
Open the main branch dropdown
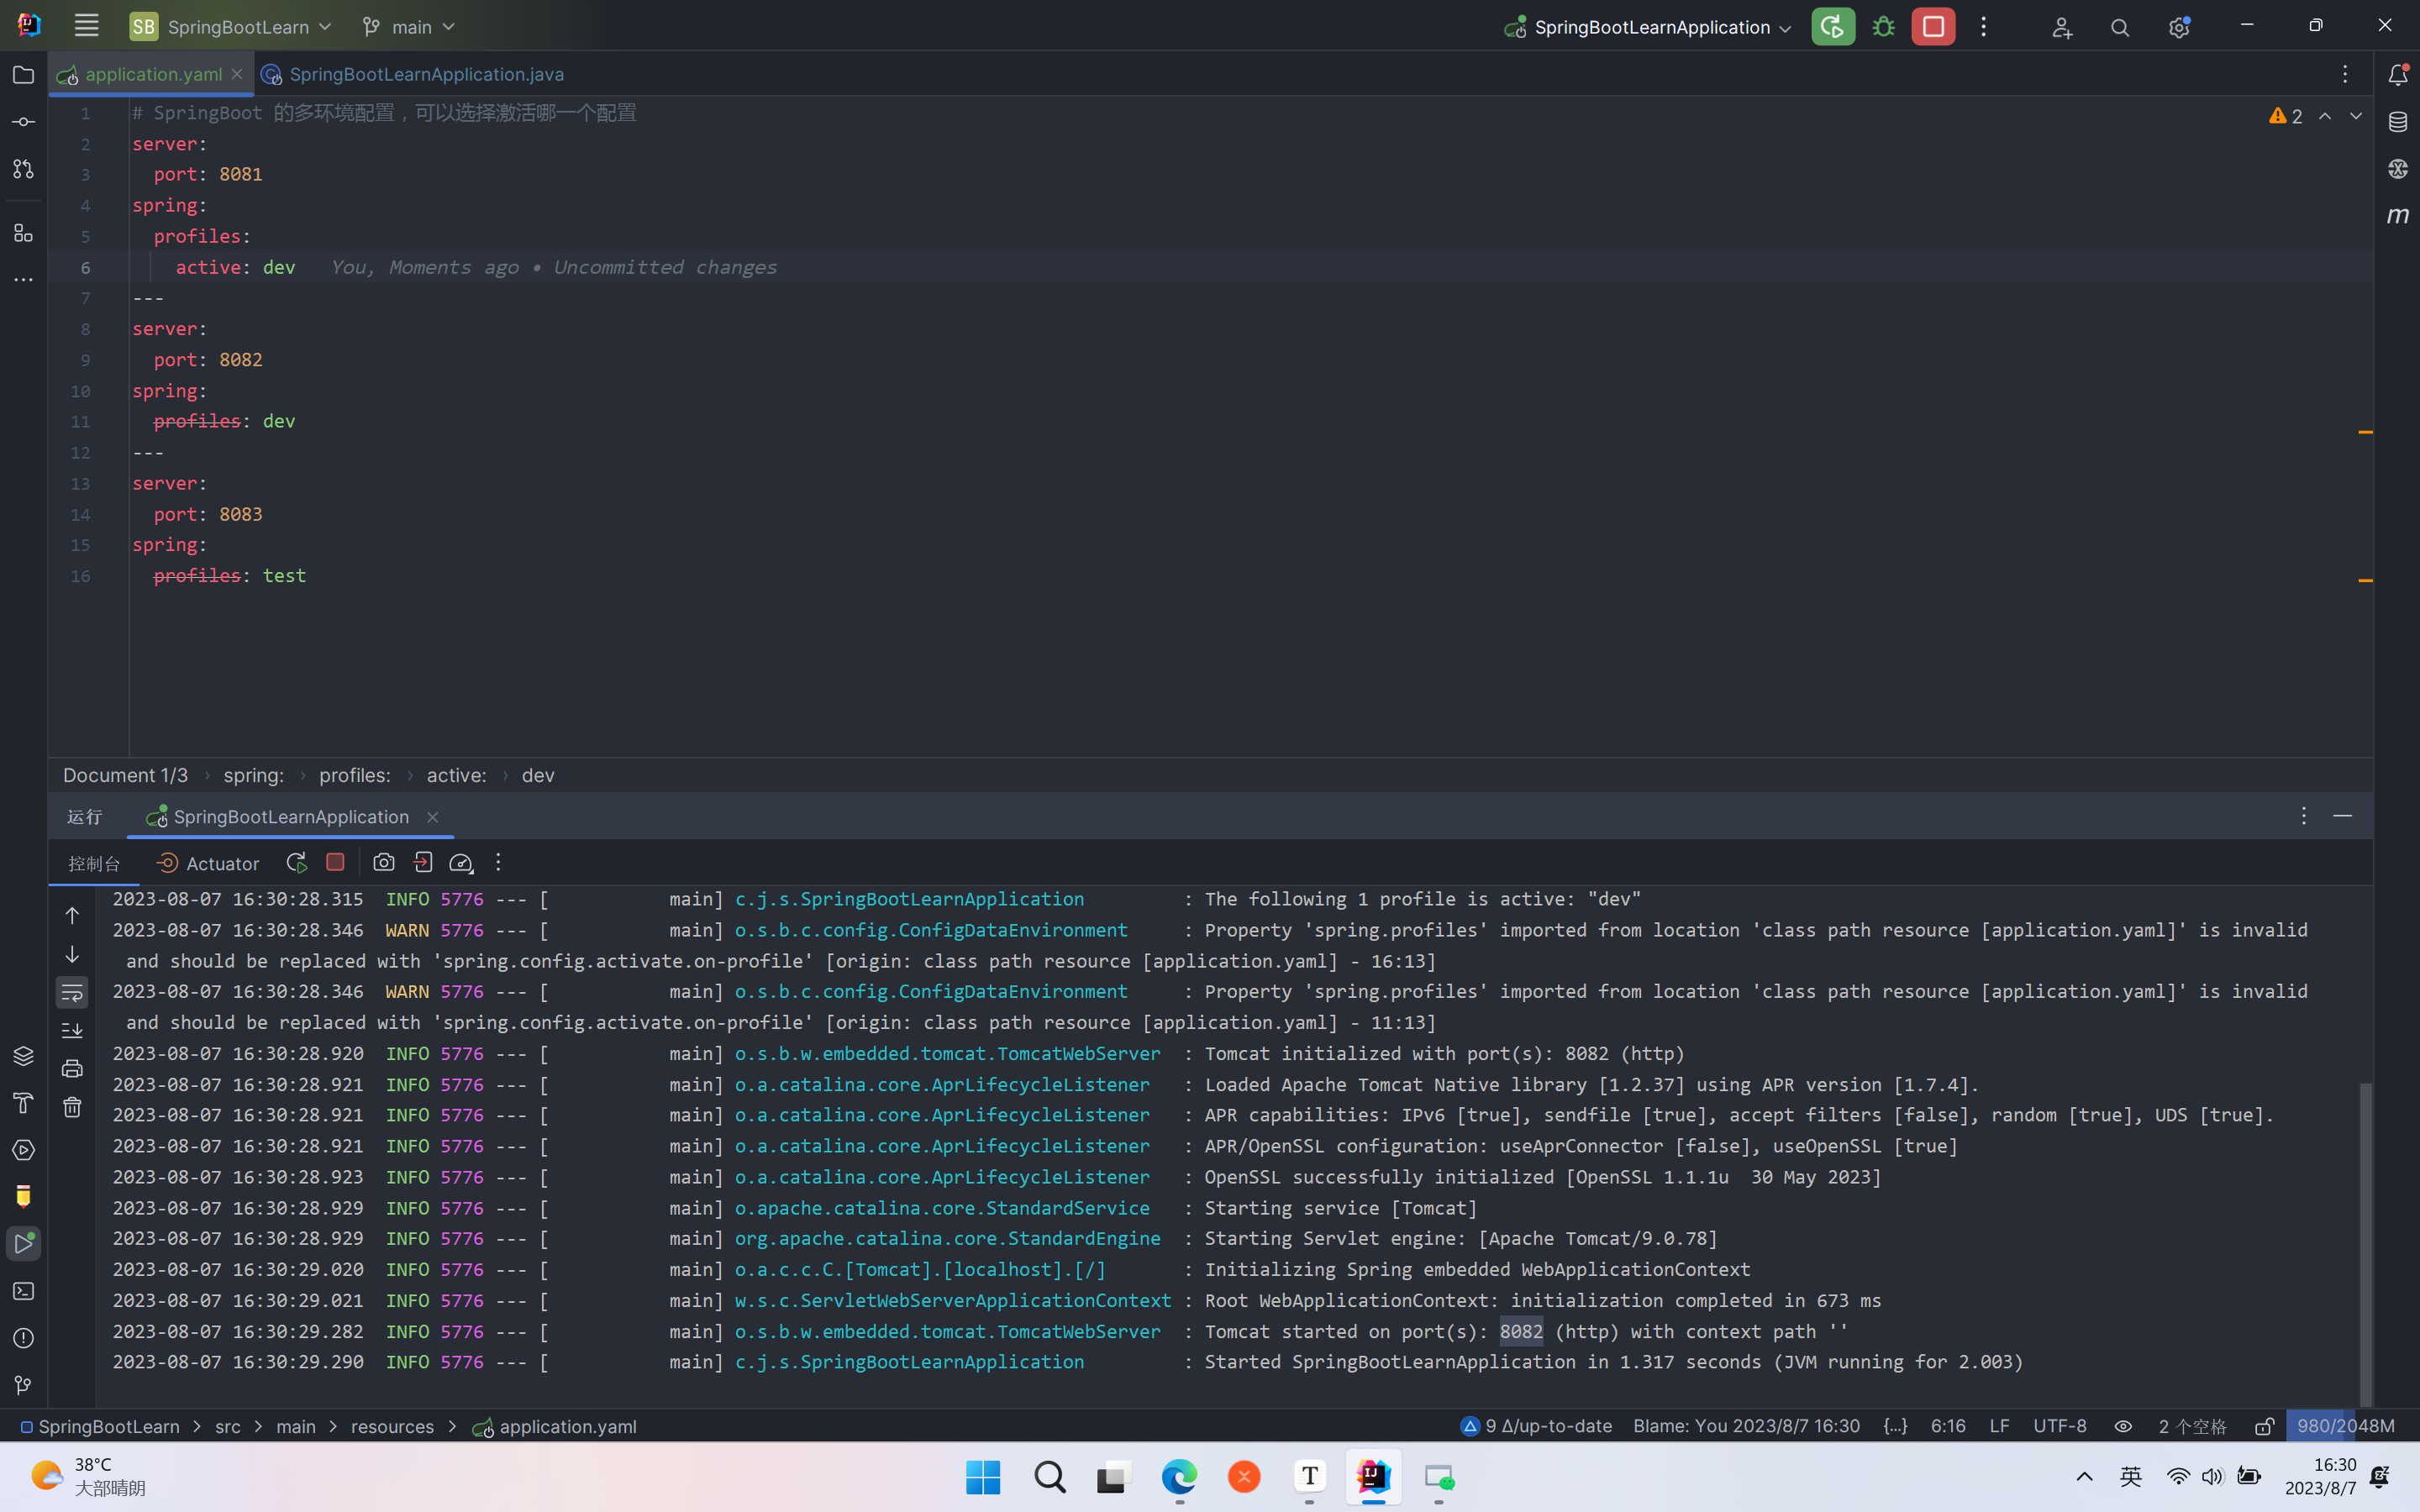(409, 27)
